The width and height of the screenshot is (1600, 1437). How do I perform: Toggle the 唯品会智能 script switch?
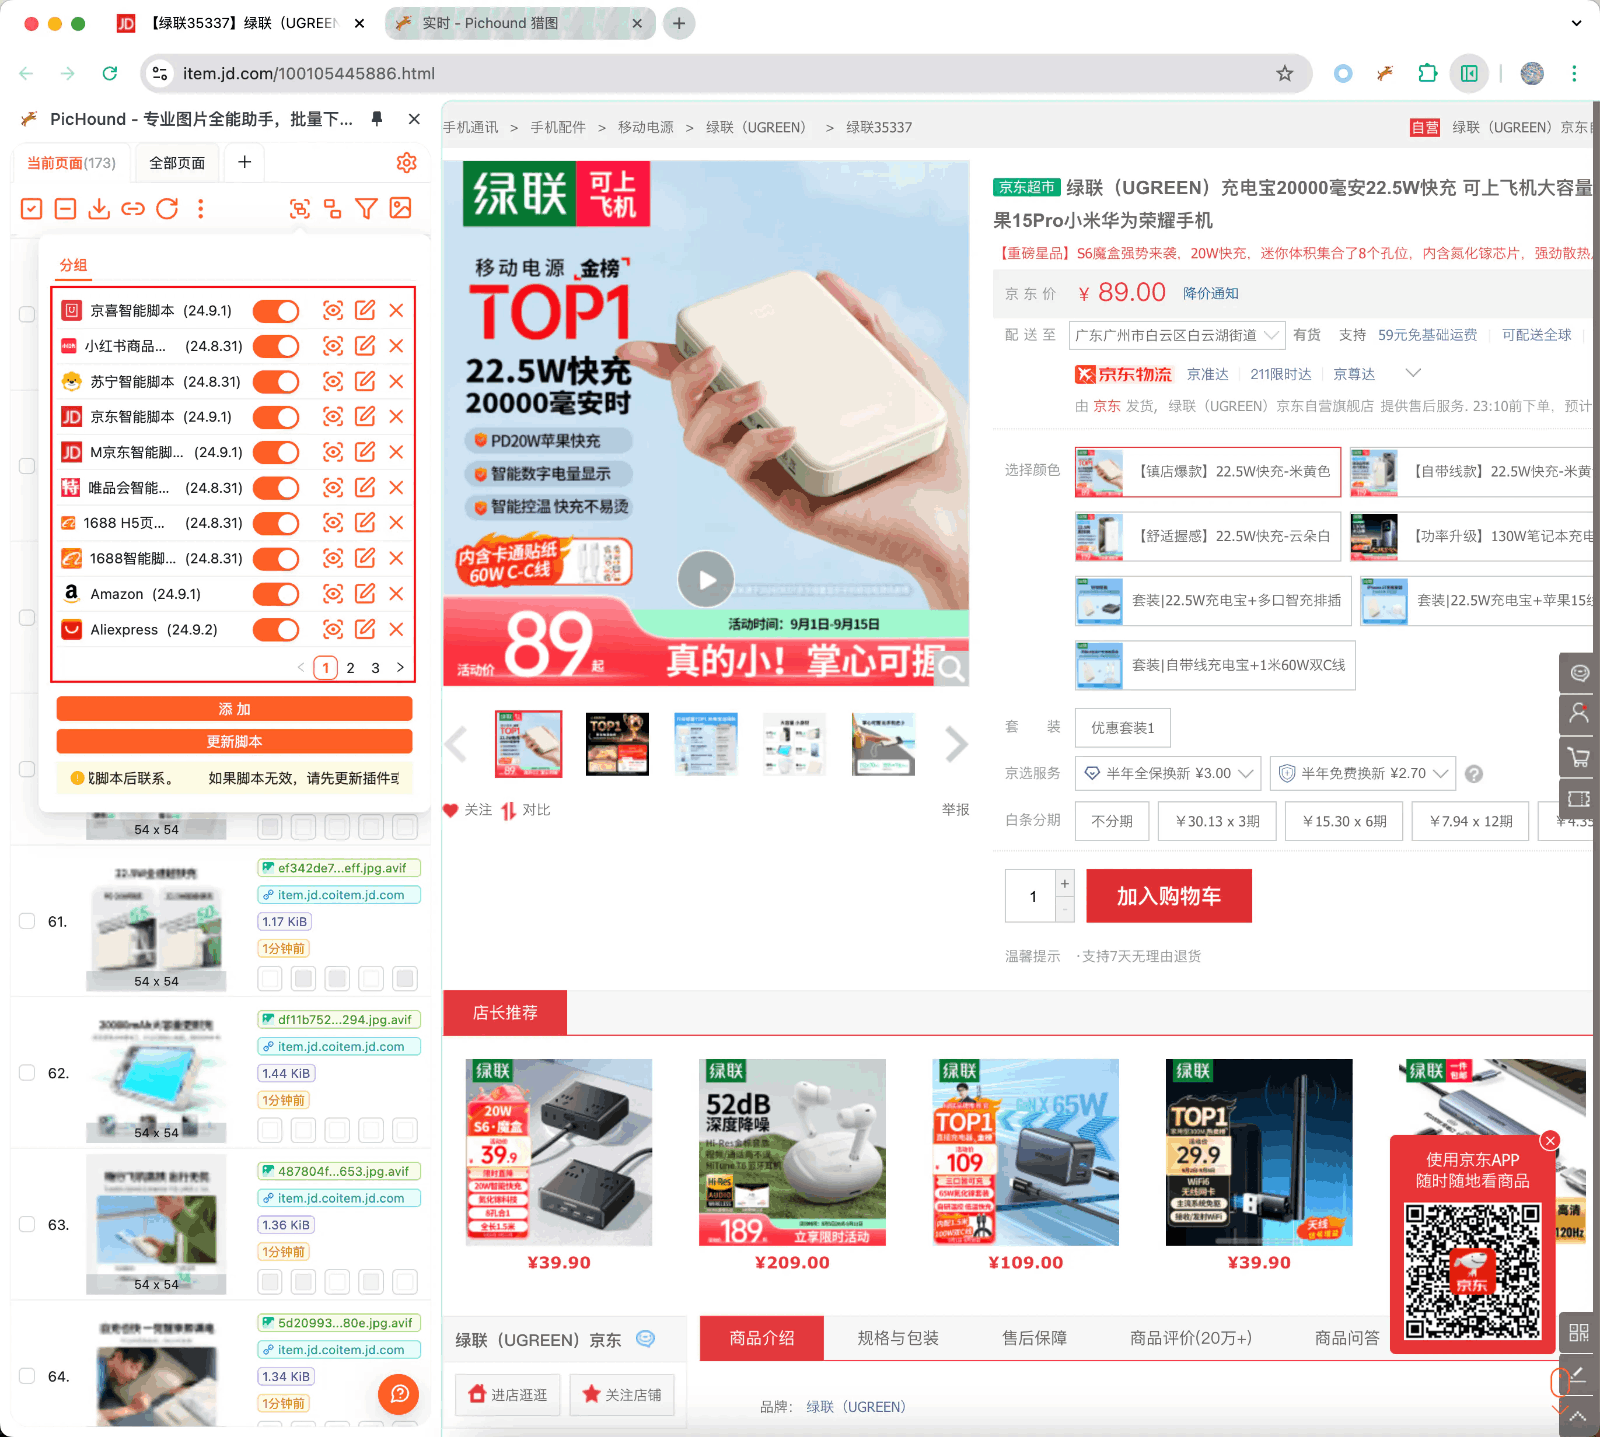275,488
